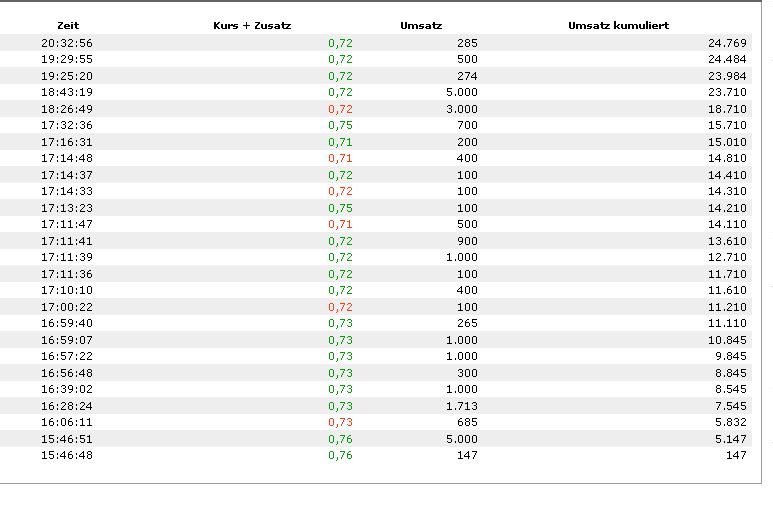Select the 3.000 Umsatz value

coord(462,109)
